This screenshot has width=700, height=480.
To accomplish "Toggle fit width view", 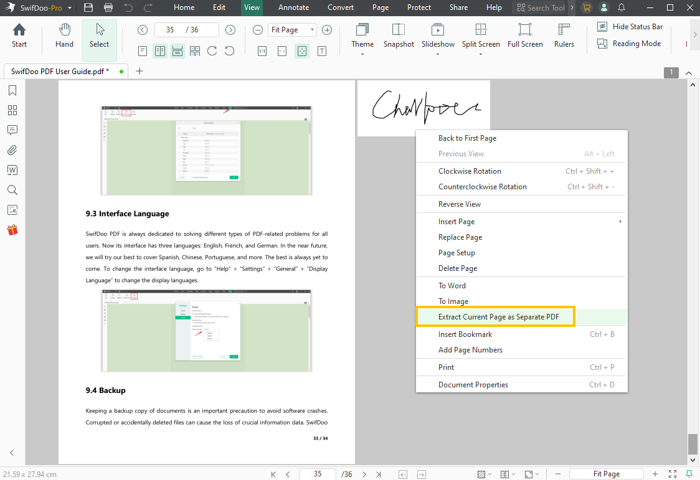I will pos(282,51).
